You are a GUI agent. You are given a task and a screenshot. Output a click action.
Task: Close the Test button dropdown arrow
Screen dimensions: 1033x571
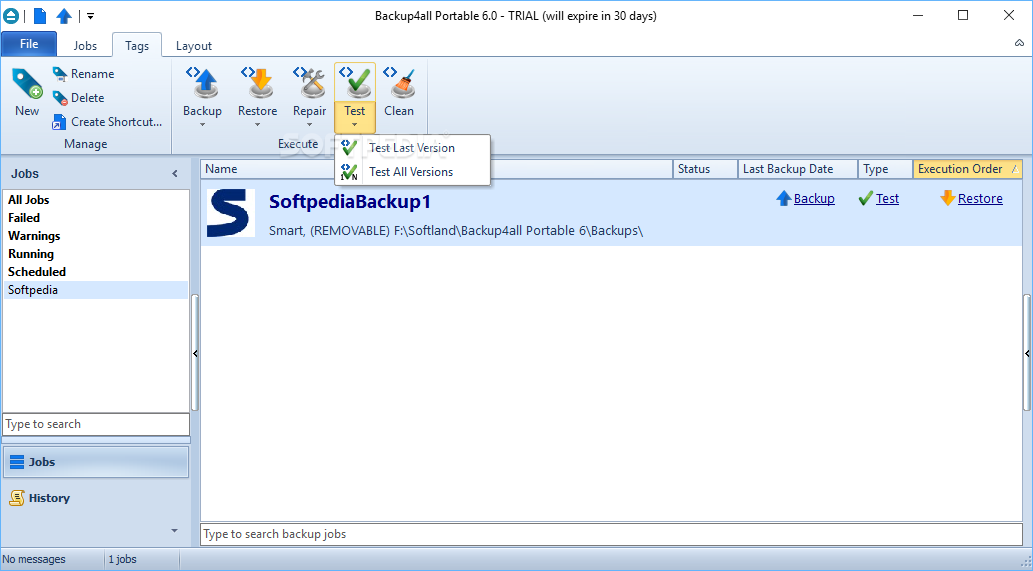[x=354, y=125]
